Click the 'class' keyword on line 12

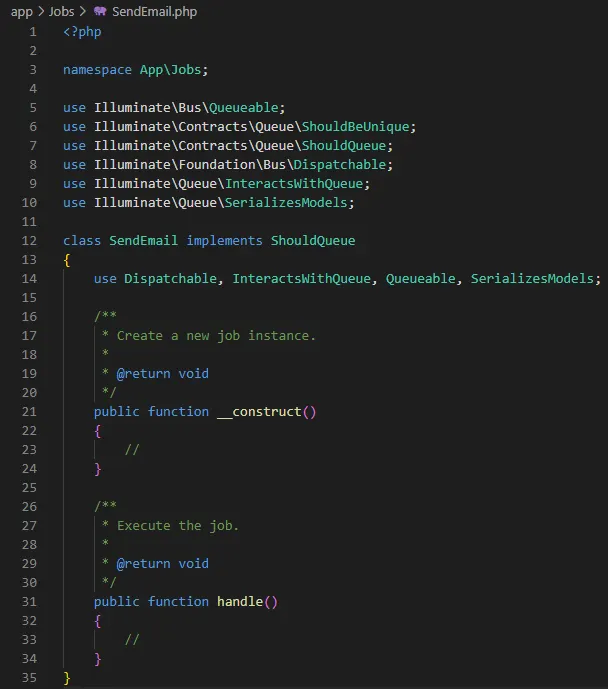82,241
